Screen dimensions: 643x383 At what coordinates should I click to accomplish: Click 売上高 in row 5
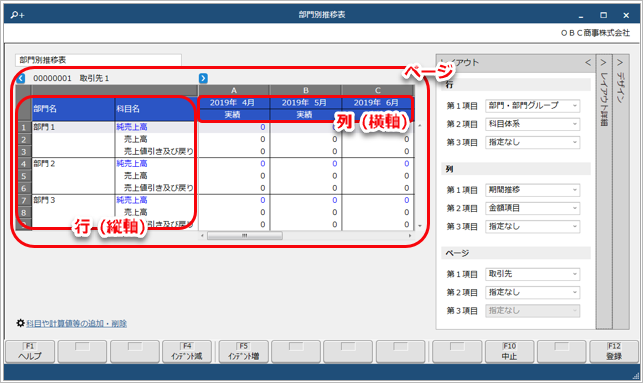click(136, 176)
